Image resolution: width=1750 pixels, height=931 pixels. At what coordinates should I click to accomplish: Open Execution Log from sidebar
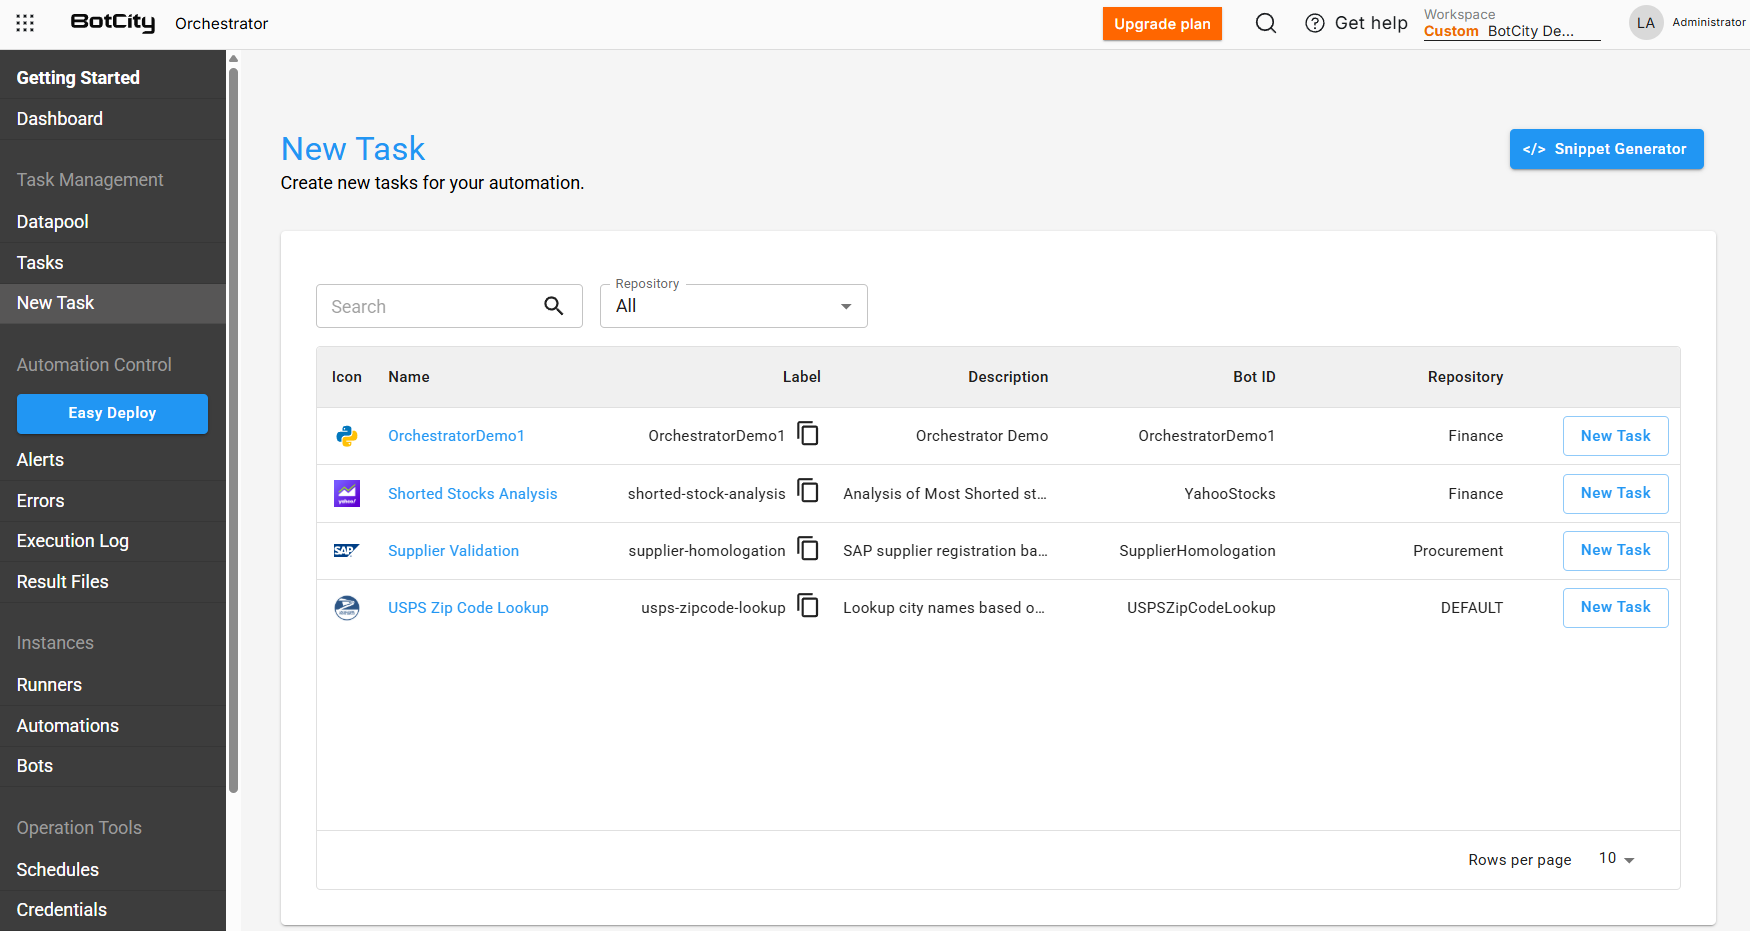click(x=73, y=541)
